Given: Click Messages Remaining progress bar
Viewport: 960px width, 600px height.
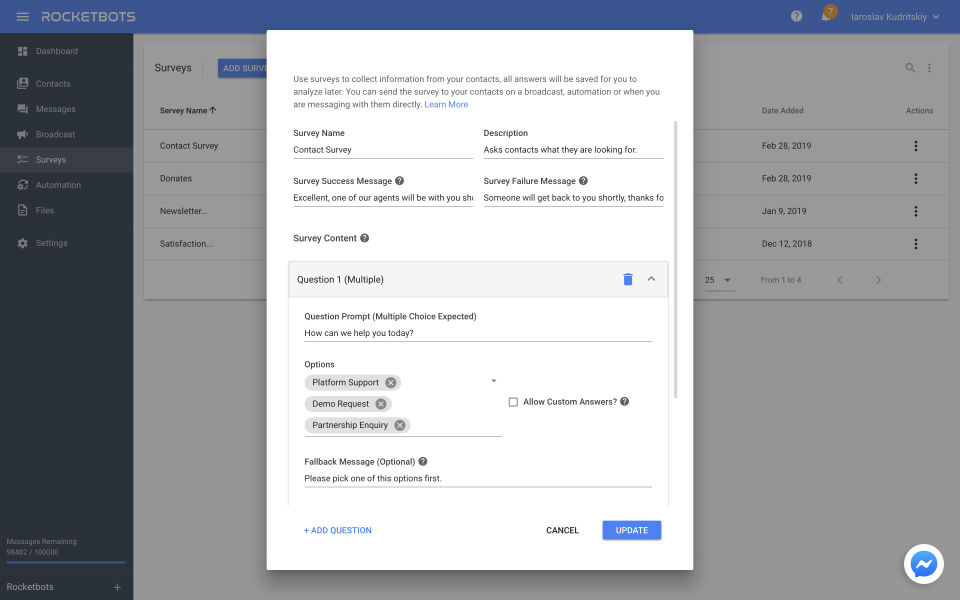Looking at the screenshot, I should coord(66,562).
